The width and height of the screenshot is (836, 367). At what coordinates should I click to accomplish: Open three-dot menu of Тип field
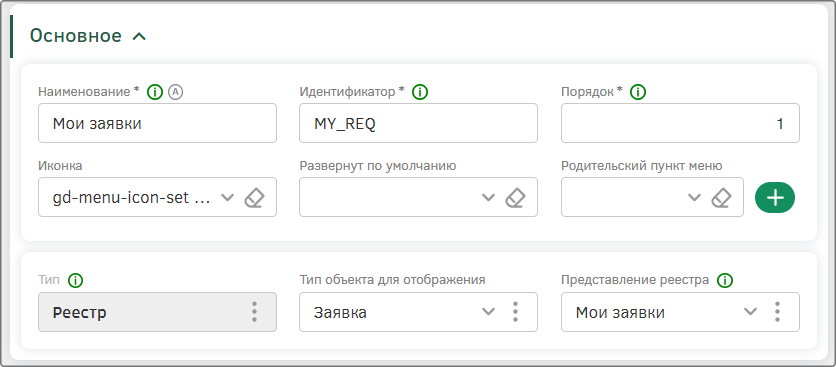pos(254,312)
